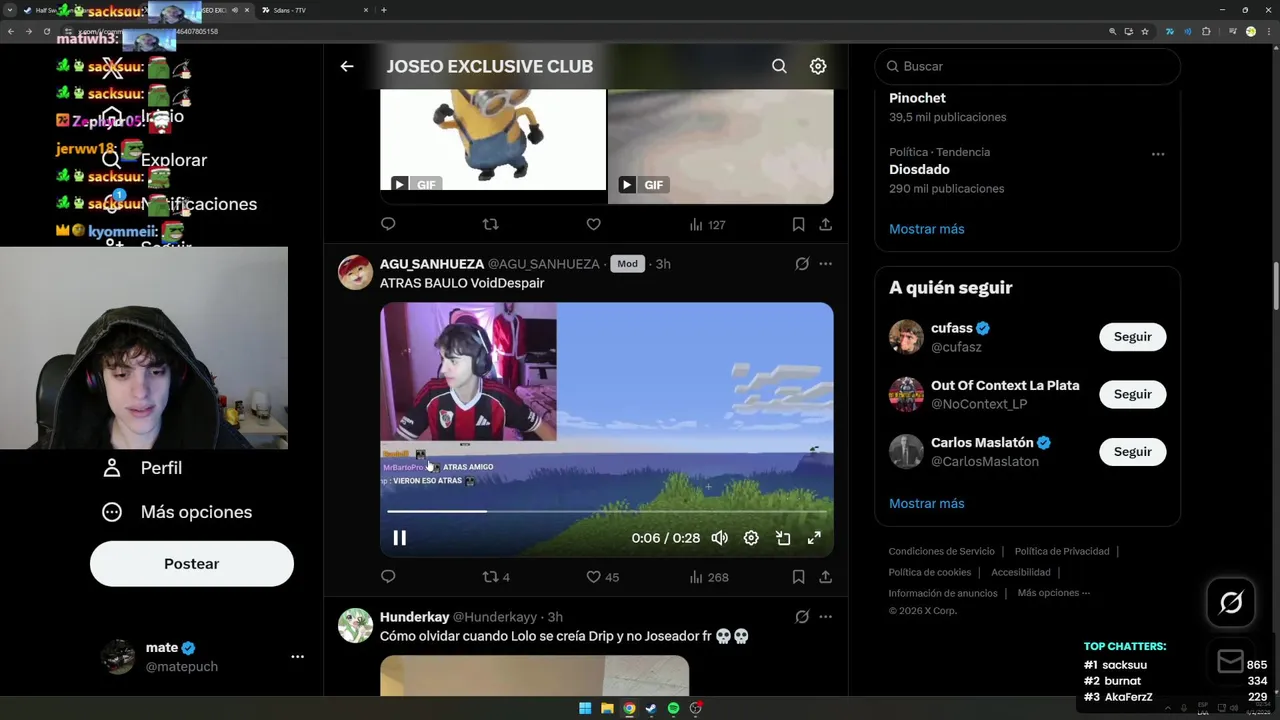This screenshot has width=1280, height=720.
Task: Open community settings gear icon
Action: (818, 66)
